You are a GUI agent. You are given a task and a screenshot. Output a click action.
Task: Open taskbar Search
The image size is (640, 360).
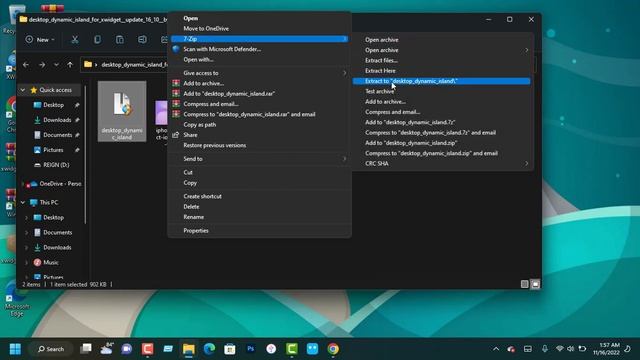point(51,349)
